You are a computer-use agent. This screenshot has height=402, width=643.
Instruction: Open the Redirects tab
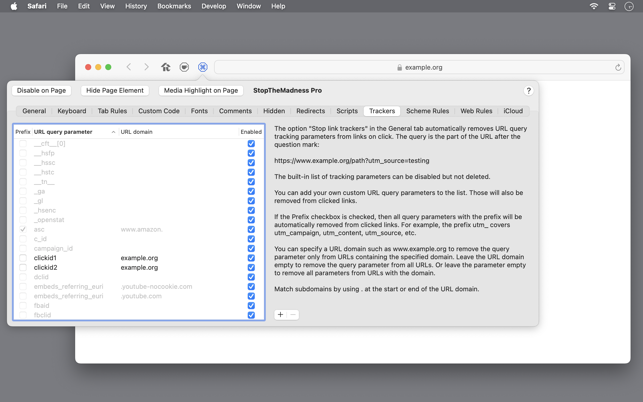click(310, 111)
